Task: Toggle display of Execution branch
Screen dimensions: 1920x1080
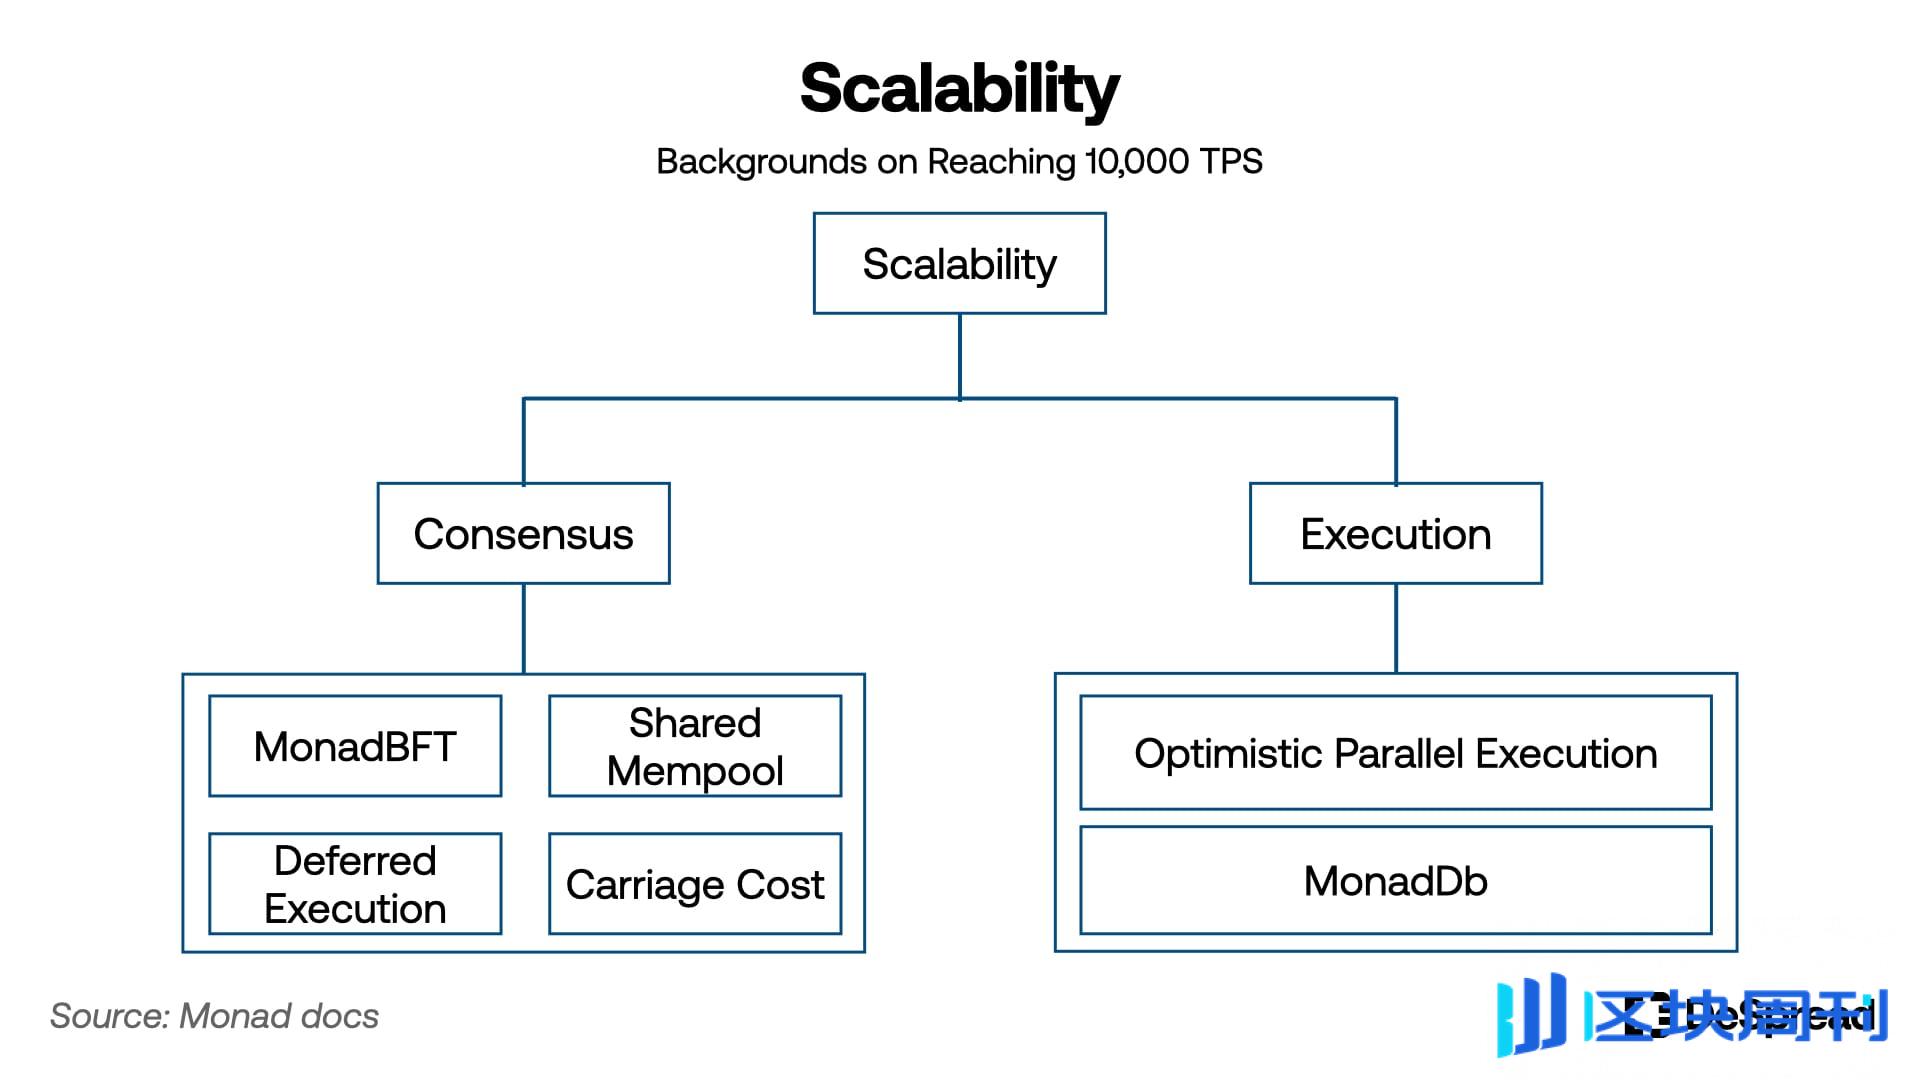Action: (1394, 534)
